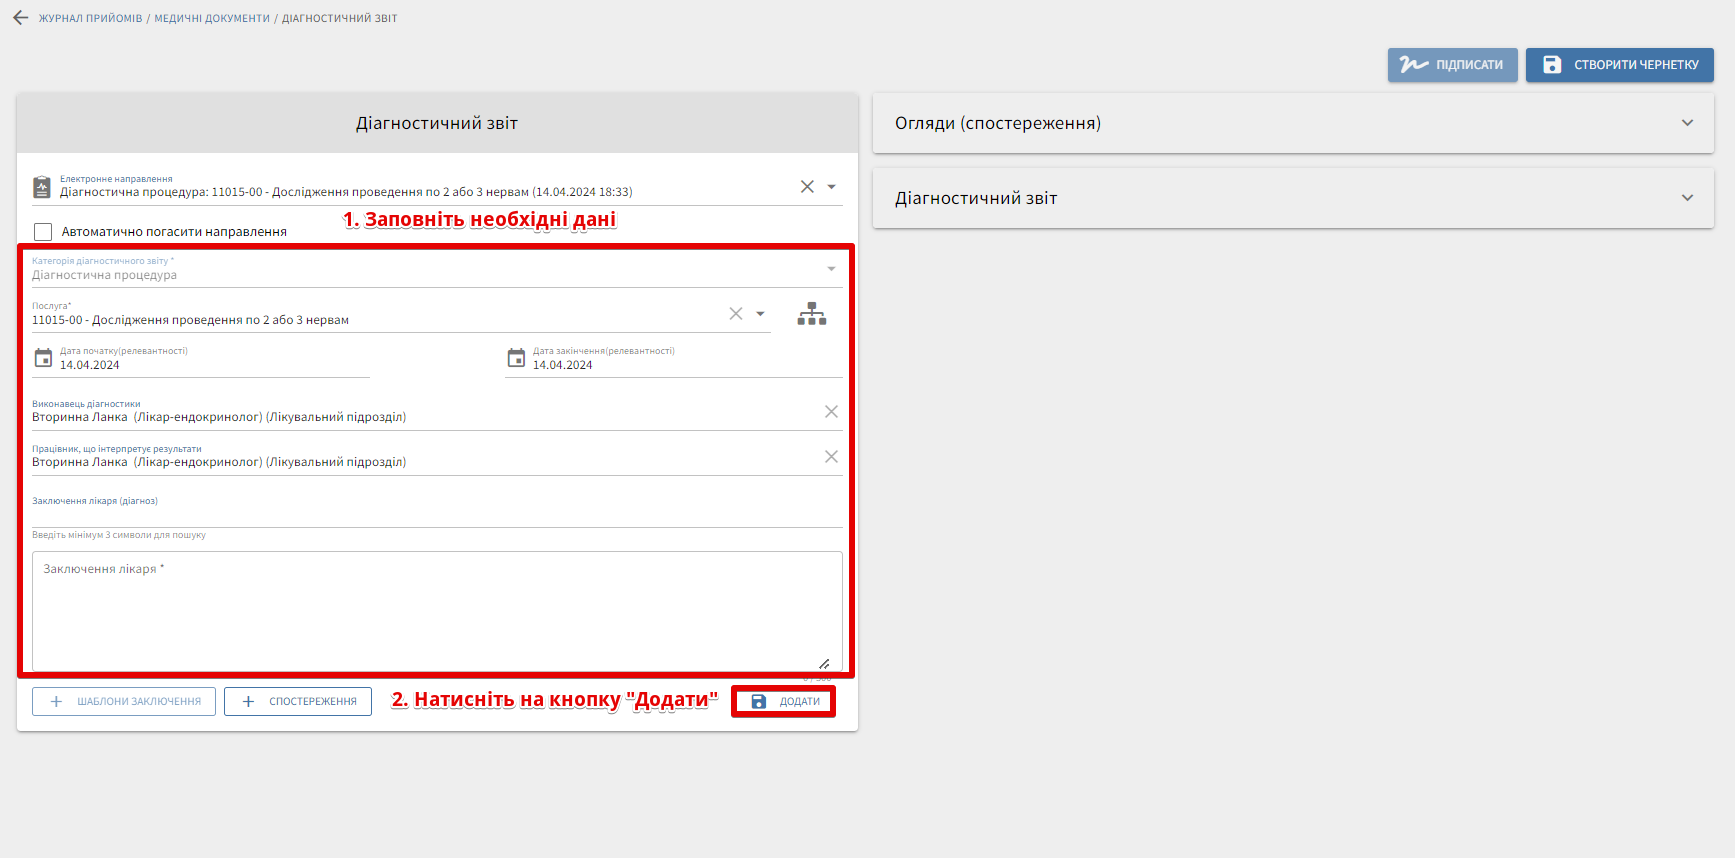Open the start date calendar picker
Image resolution: width=1735 pixels, height=858 pixels.
click(43, 358)
